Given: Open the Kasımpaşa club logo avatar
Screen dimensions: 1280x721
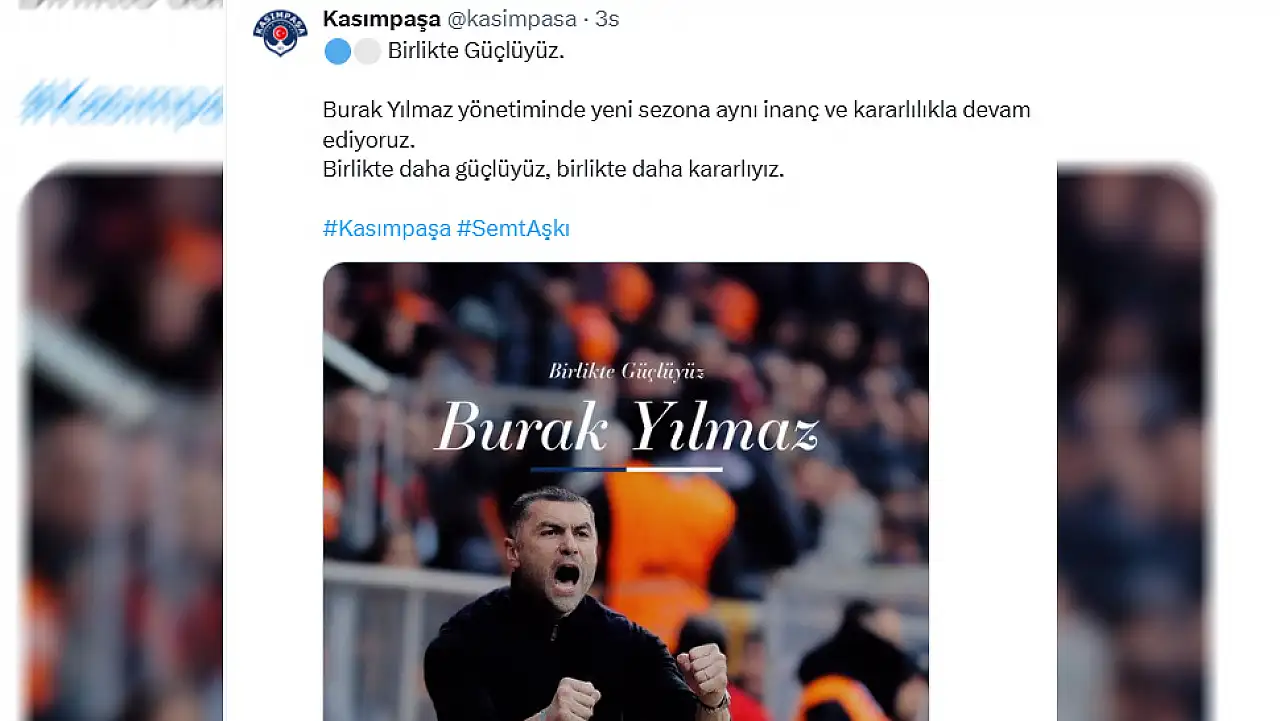Looking at the screenshot, I should (x=280, y=33).
